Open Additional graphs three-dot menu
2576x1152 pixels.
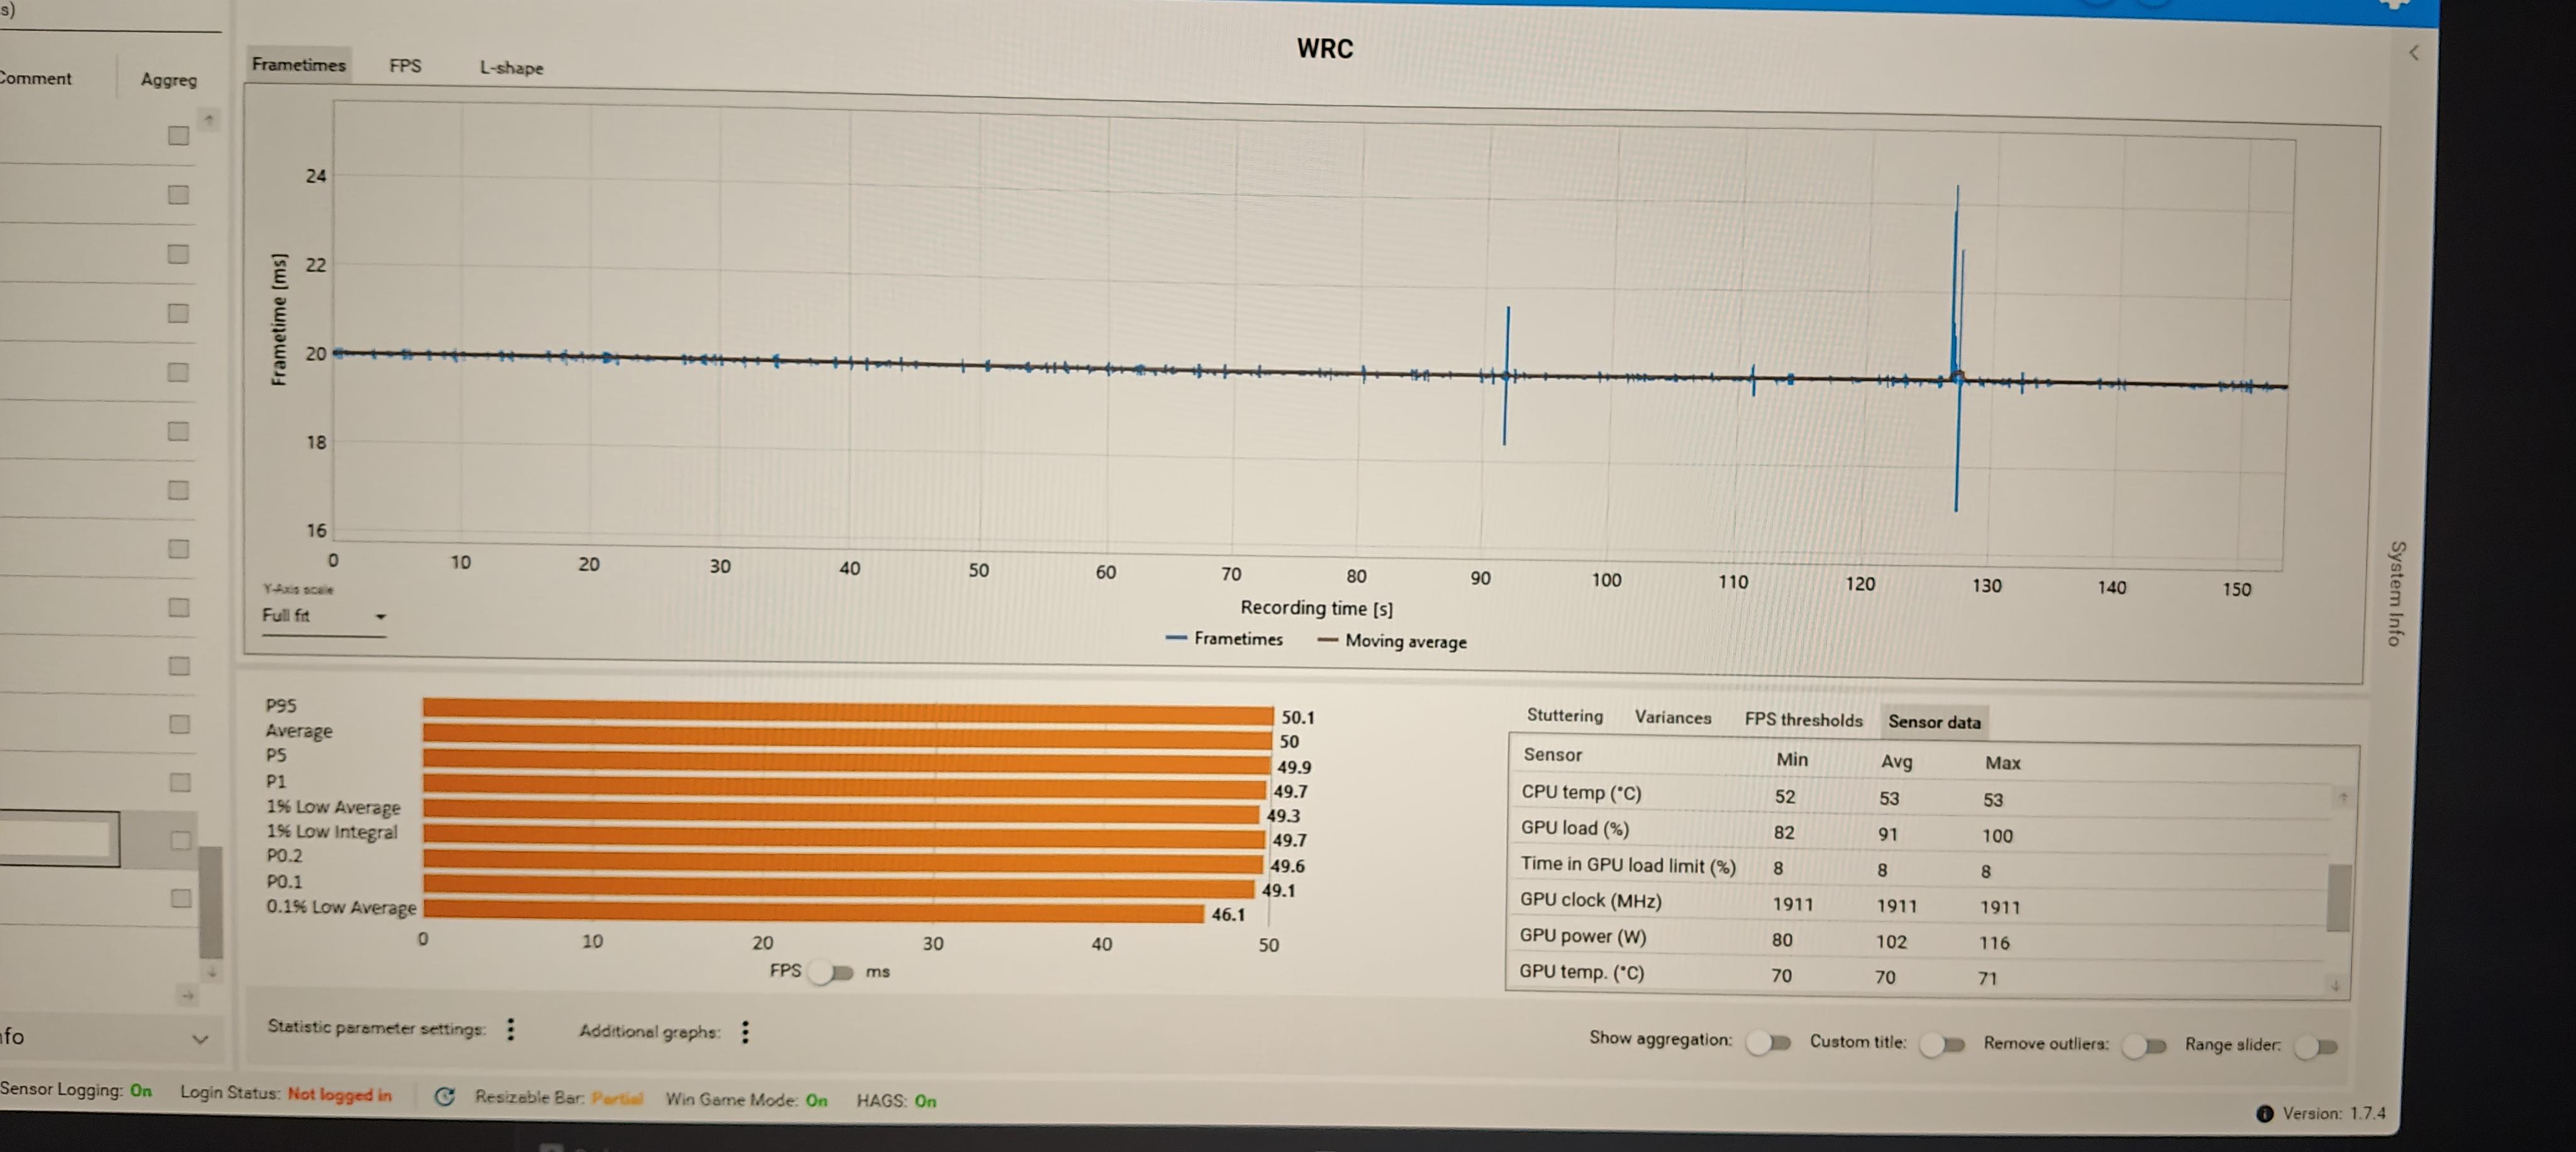tap(745, 1032)
